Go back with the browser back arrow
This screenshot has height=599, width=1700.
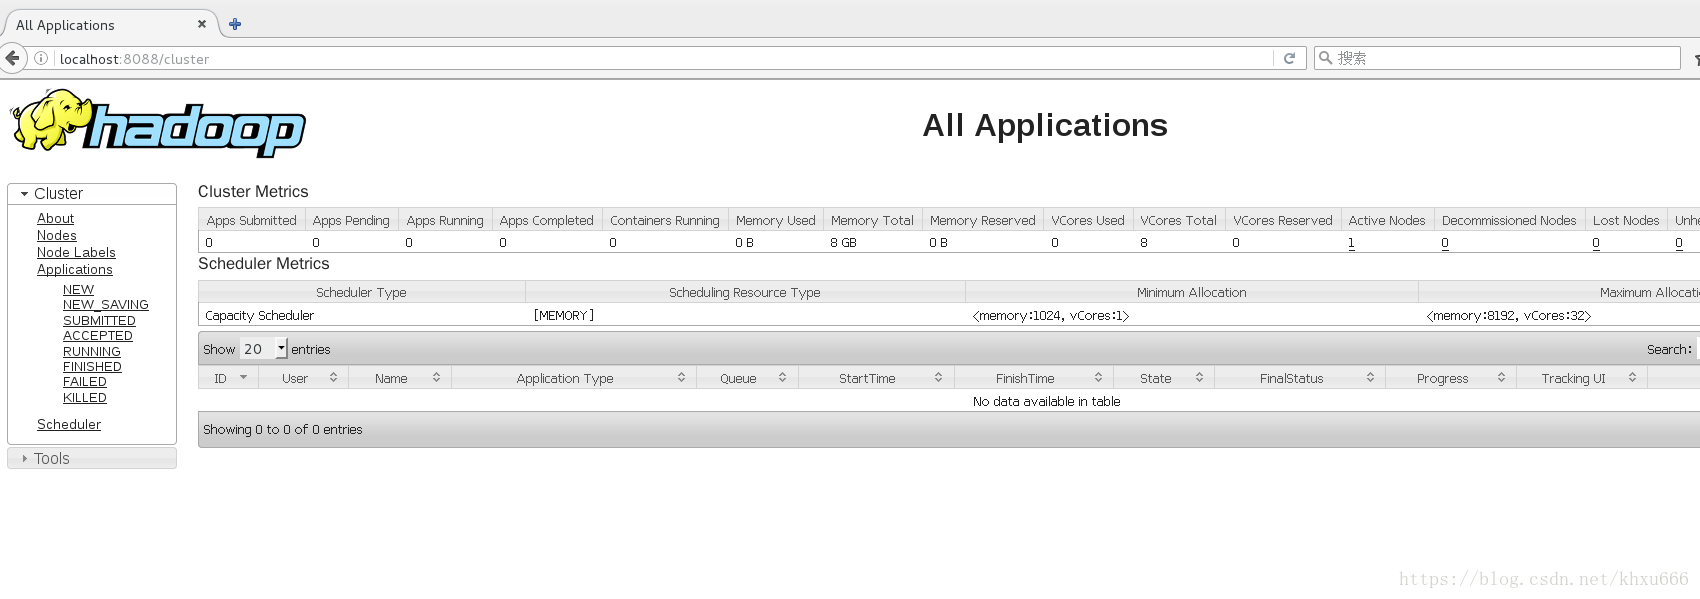coord(12,58)
